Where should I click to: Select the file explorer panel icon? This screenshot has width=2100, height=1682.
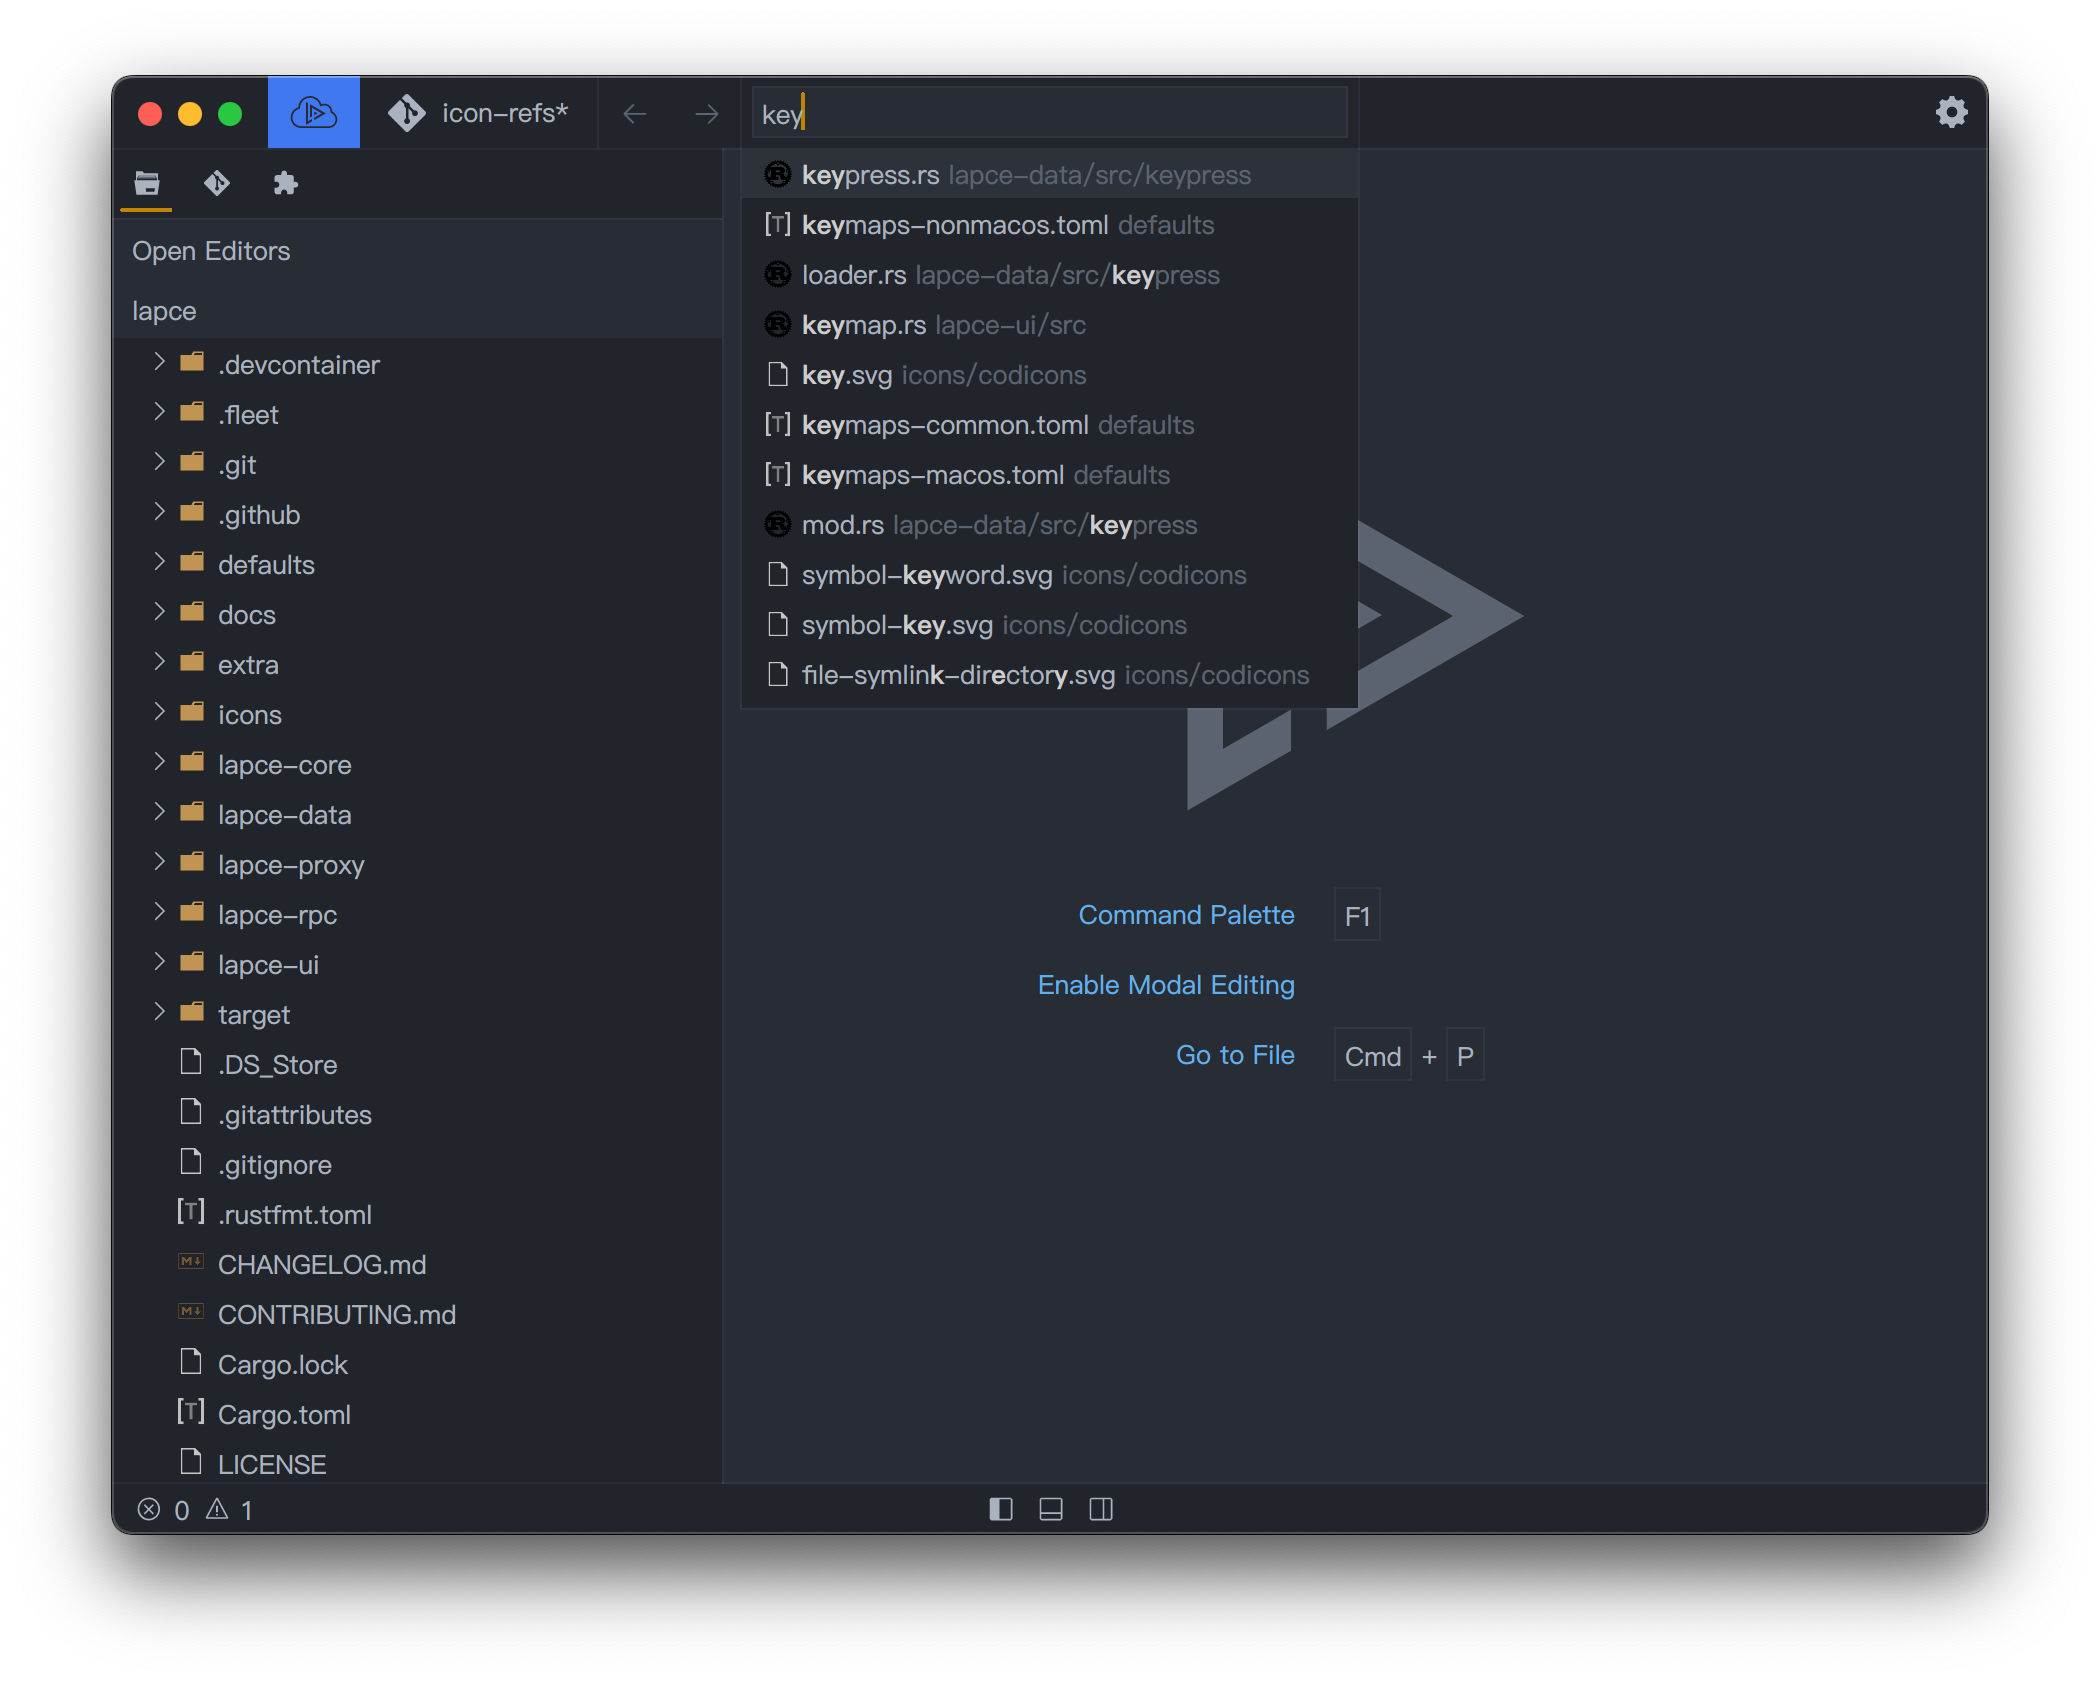click(x=147, y=183)
